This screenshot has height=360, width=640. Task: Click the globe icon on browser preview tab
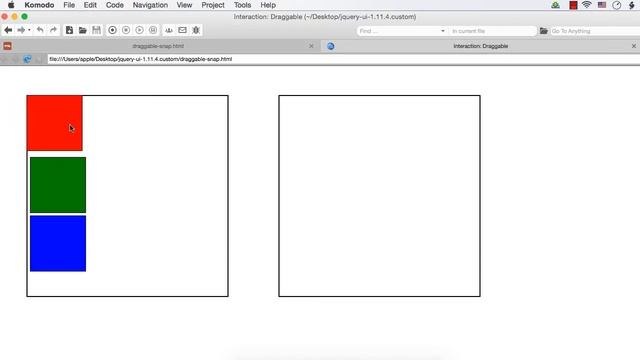(x=331, y=46)
